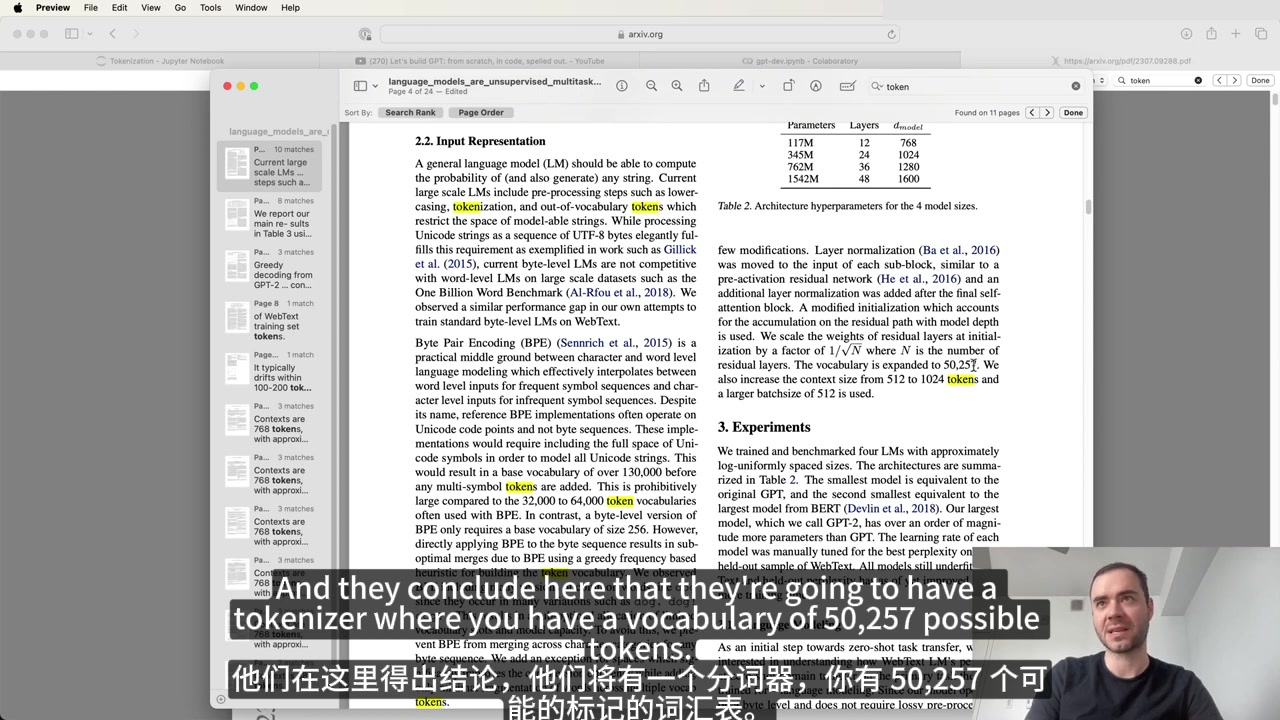
Task: Click the Preview search field containing 'token'
Action: 975,86
